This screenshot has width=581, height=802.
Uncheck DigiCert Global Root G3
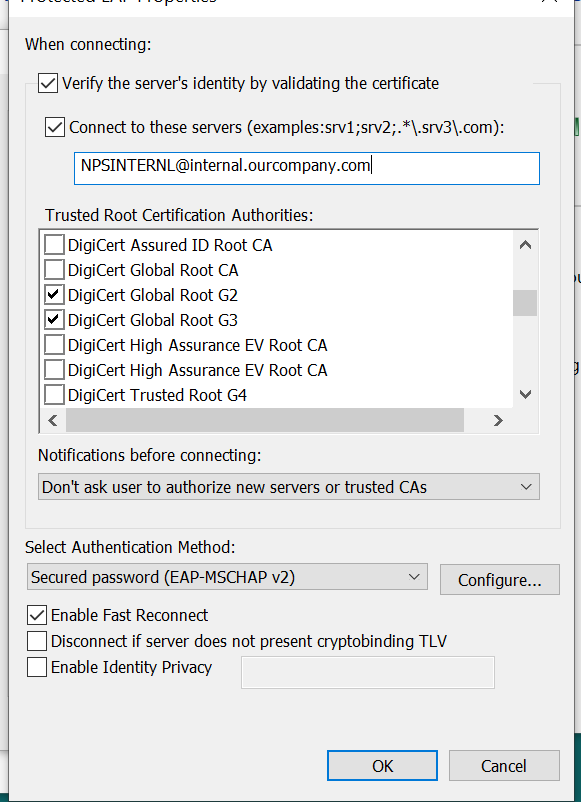(54, 319)
